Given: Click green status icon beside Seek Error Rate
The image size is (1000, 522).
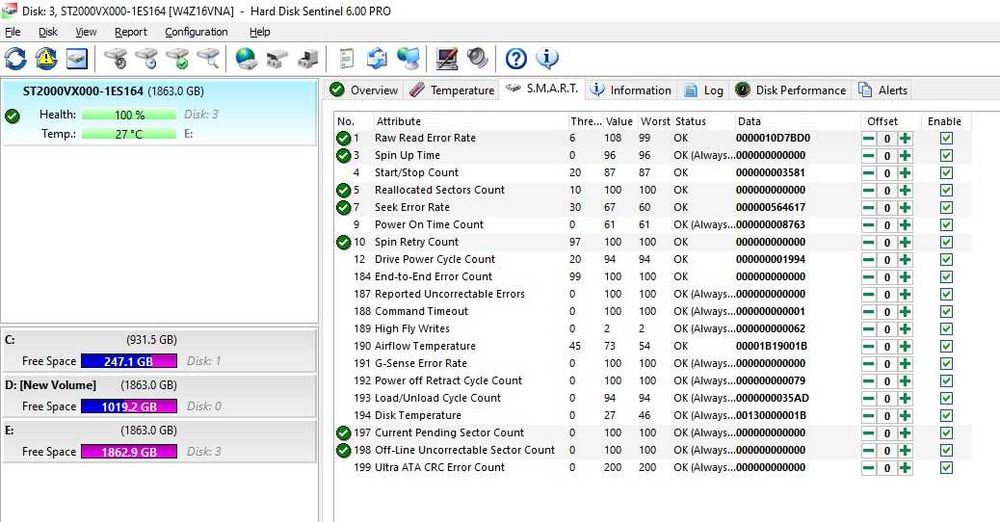Looking at the screenshot, I should [x=343, y=207].
